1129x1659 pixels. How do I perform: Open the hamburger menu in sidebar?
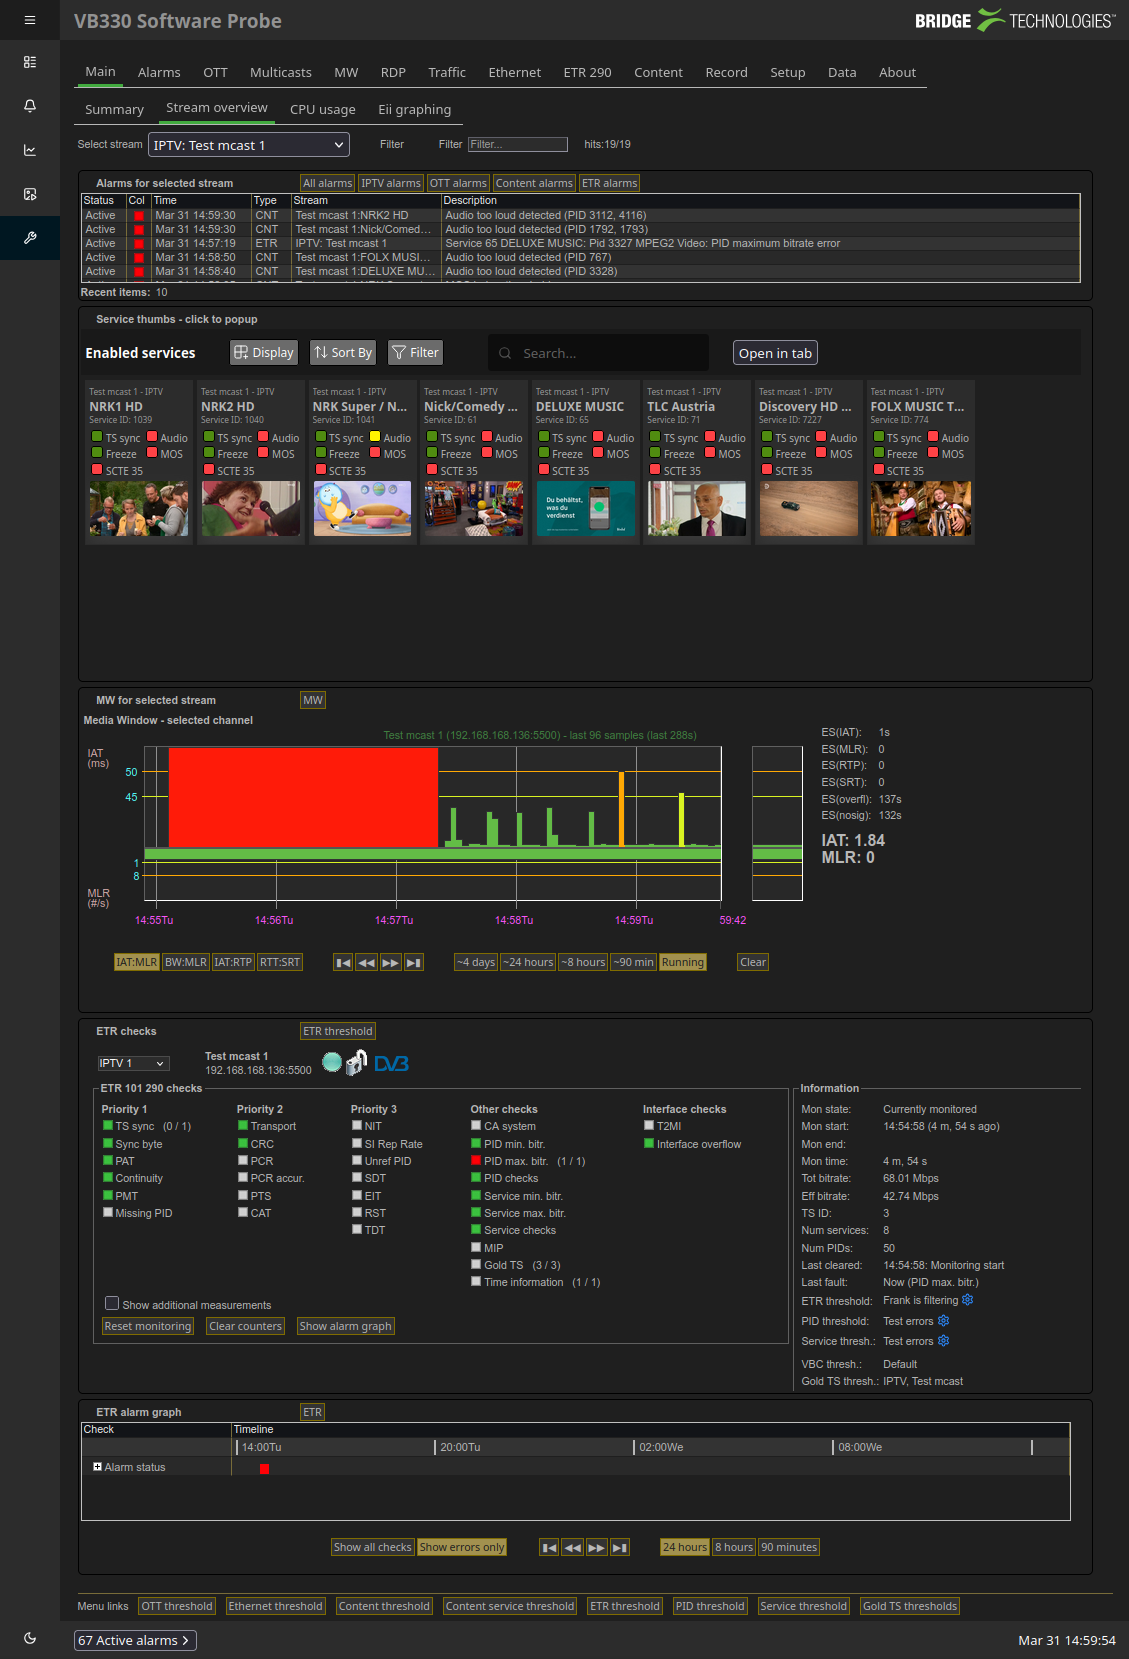pos(30,20)
